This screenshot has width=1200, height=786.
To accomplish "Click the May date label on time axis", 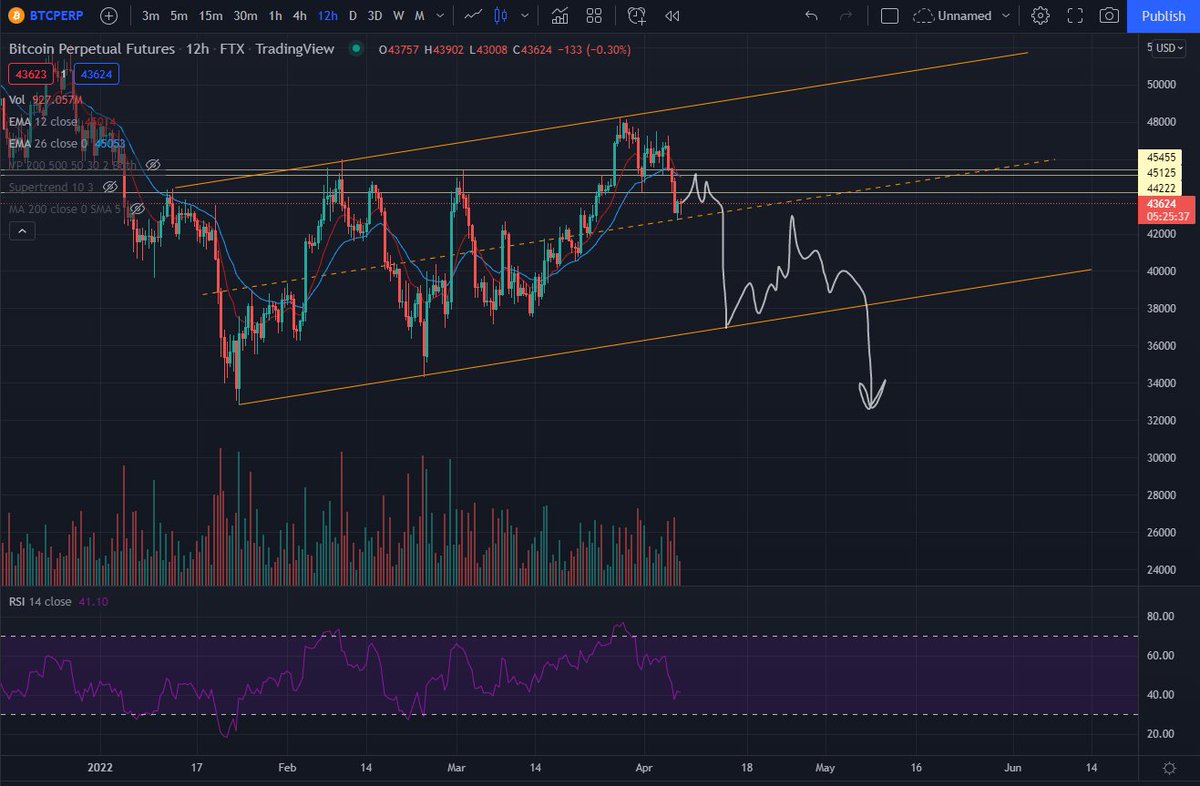I will click(x=825, y=767).
